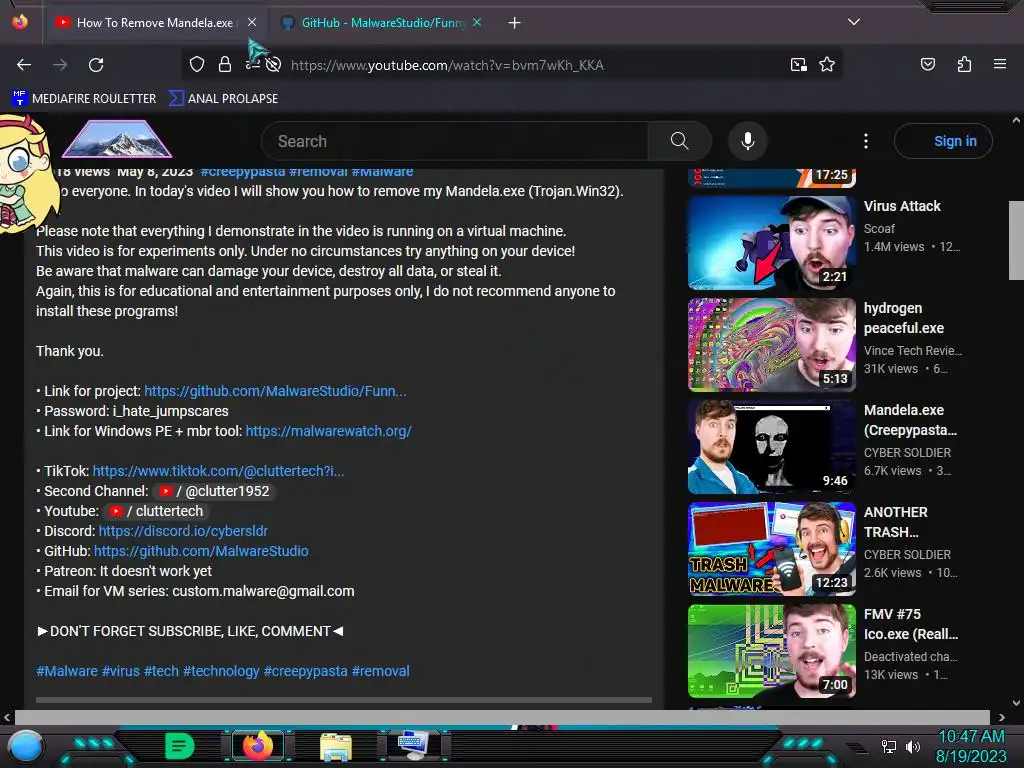Open the hydrogen peaceful.exe video thumbnail
Screen dimensions: 1024x768
click(x=771, y=345)
